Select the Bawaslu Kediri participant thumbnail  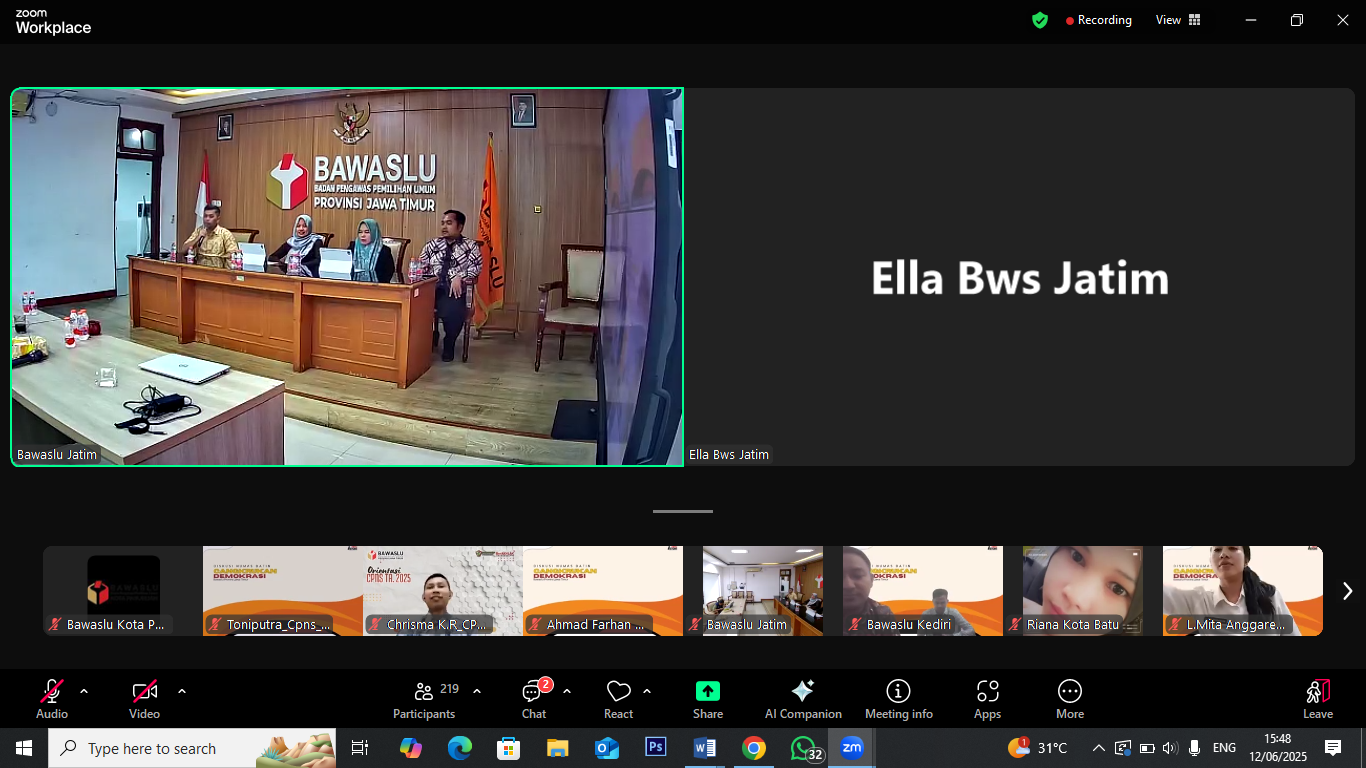click(x=923, y=591)
